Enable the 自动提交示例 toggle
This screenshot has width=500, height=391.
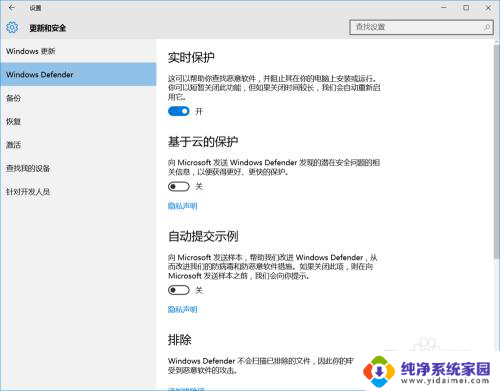click(179, 290)
